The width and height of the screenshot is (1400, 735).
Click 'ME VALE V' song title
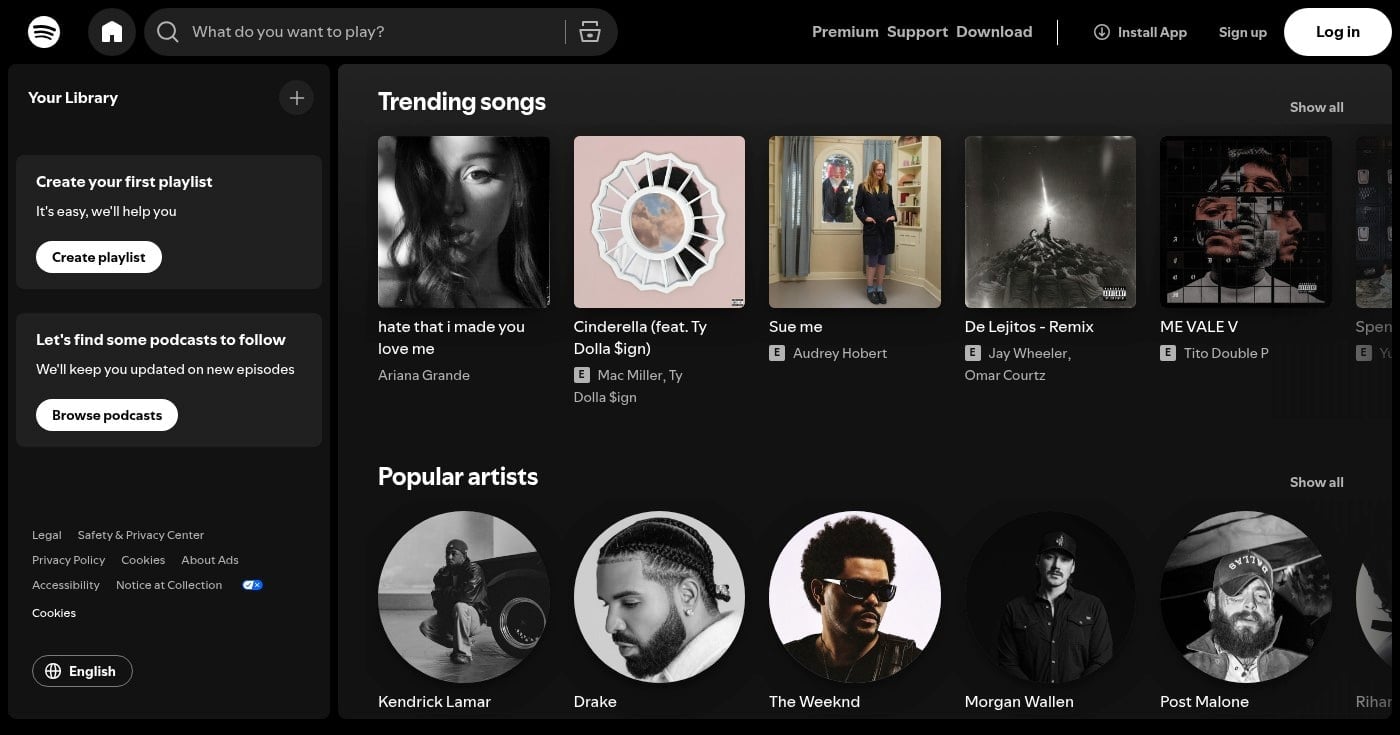click(1199, 327)
